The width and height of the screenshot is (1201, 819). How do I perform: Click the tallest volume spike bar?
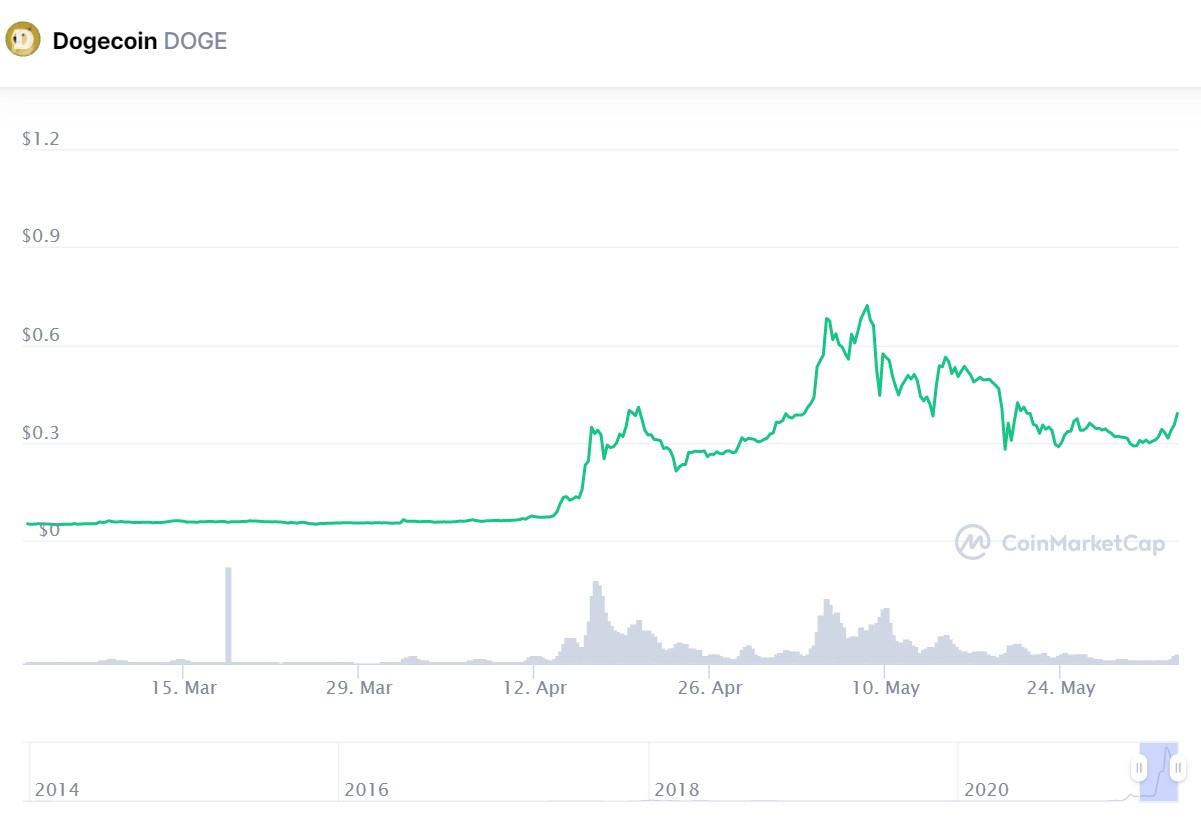[228, 610]
